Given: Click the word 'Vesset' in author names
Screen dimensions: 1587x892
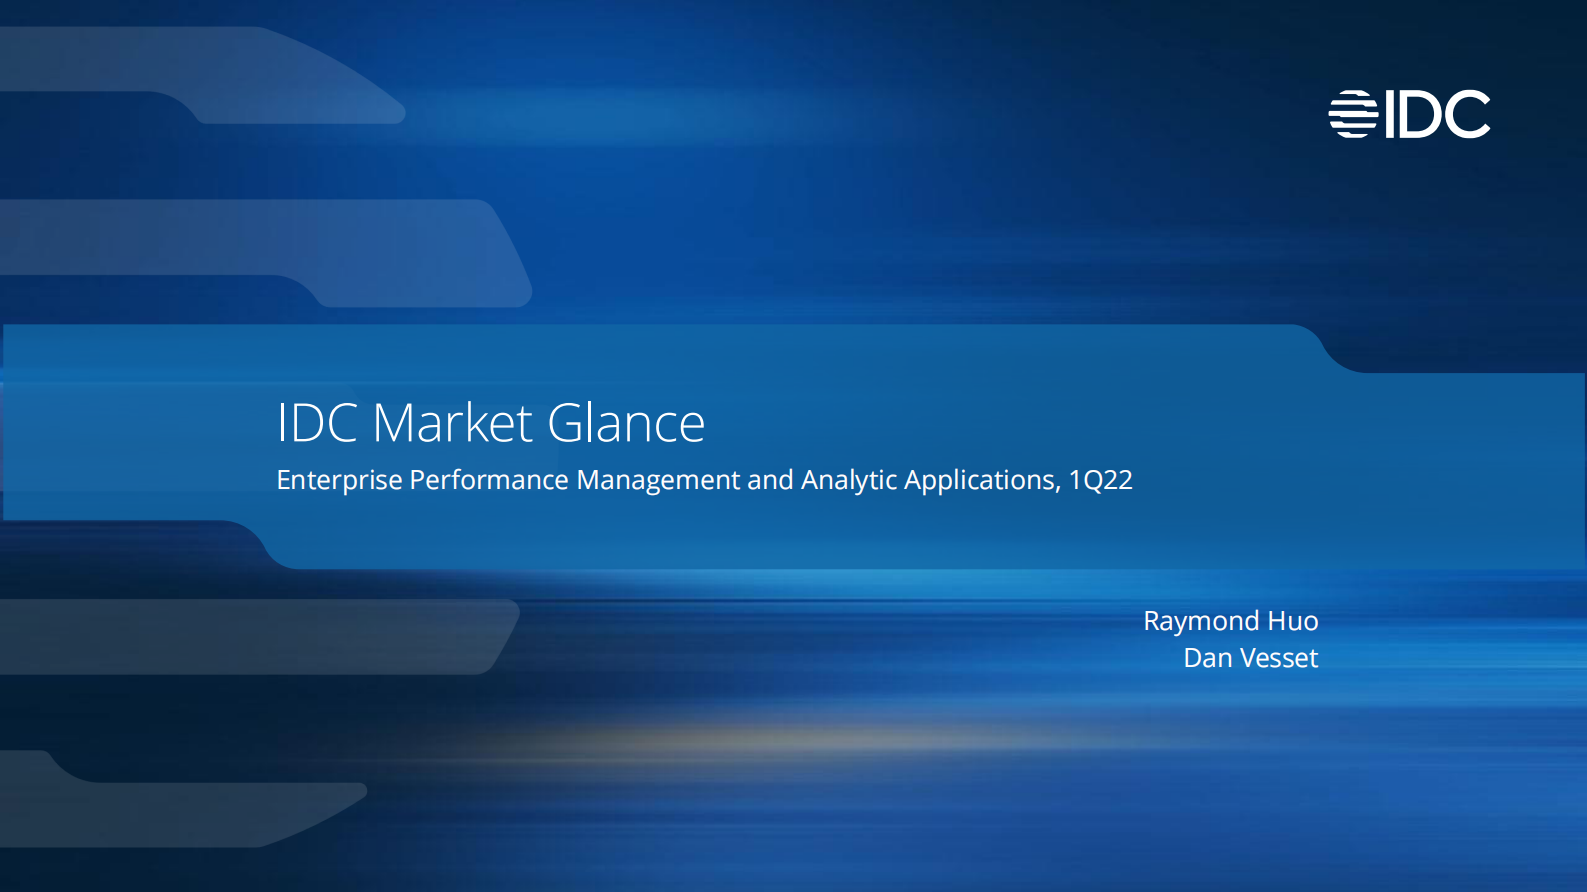Looking at the screenshot, I should [x=1278, y=658].
